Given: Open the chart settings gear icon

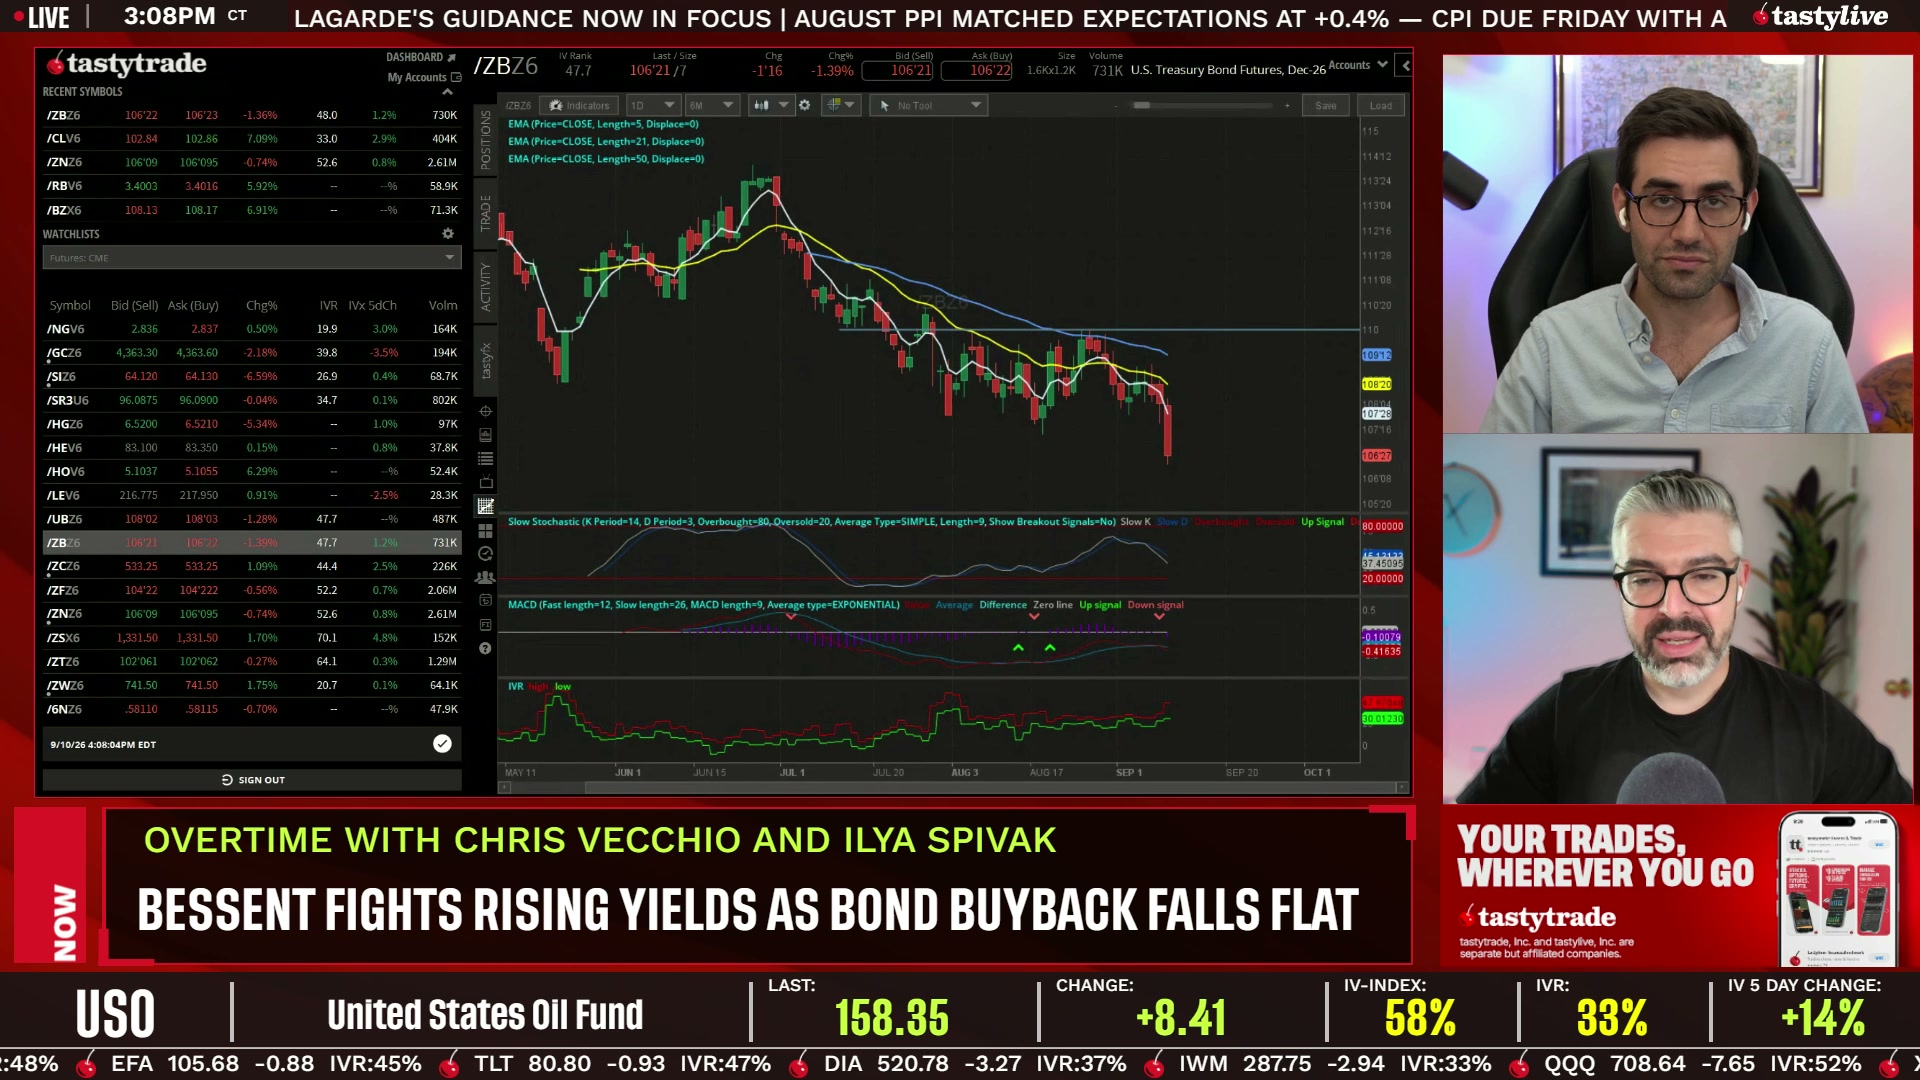Looking at the screenshot, I should tap(805, 105).
